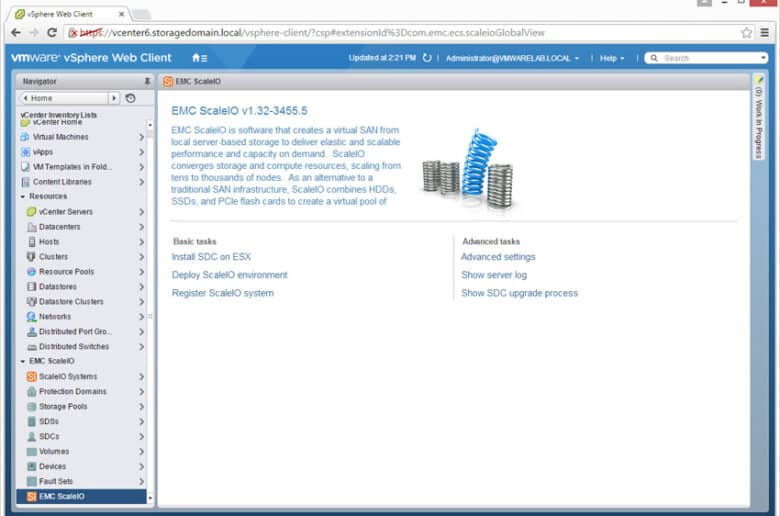Image resolution: width=780 pixels, height=516 pixels.
Task: Click Register ScaleIO system link
Action: click(223, 293)
